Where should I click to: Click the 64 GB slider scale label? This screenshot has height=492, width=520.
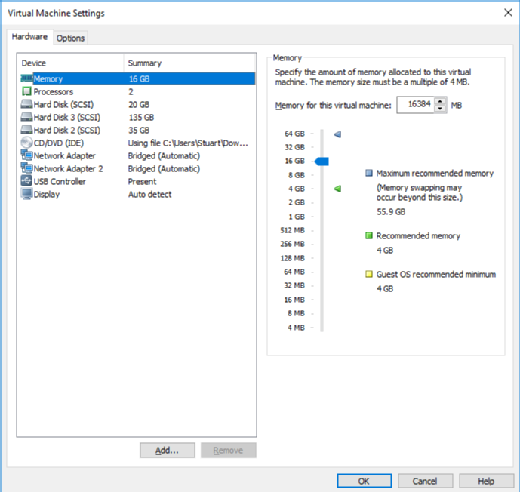pyautogui.click(x=294, y=134)
